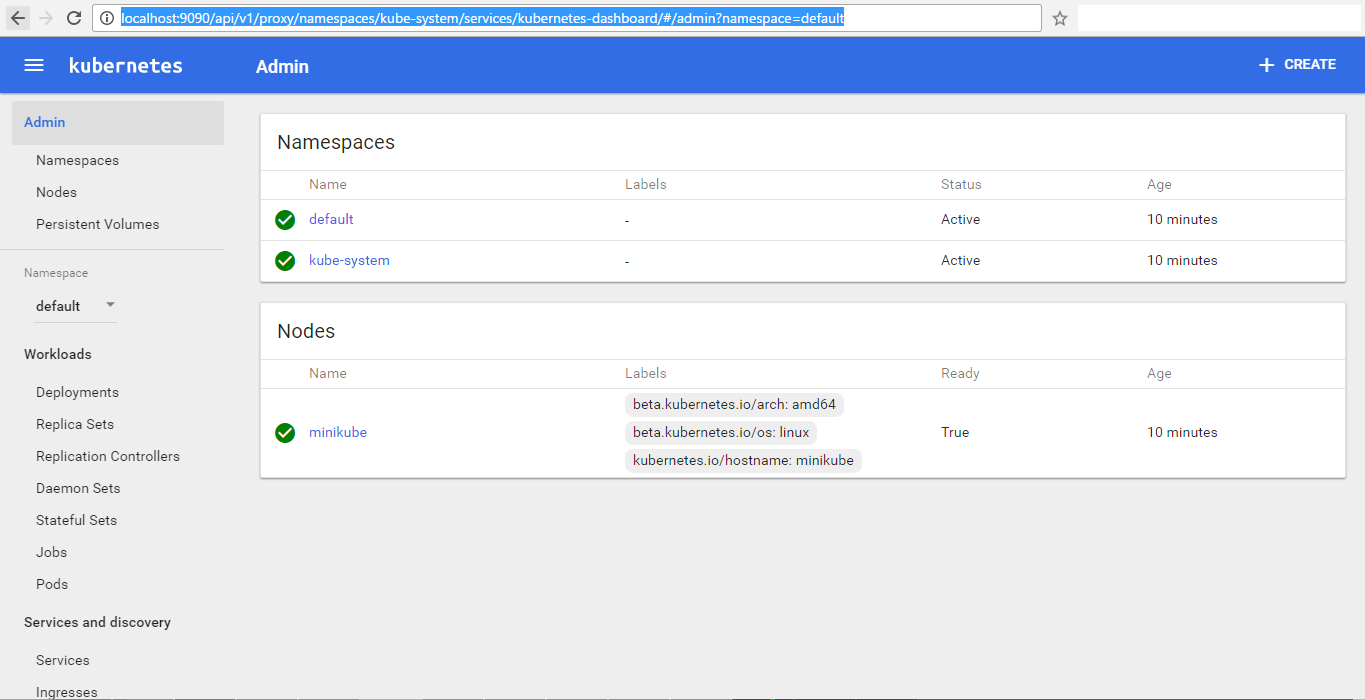Click the label beta.kubernetes.io/os: linux
Screen dimensions: 1365x700
point(721,432)
